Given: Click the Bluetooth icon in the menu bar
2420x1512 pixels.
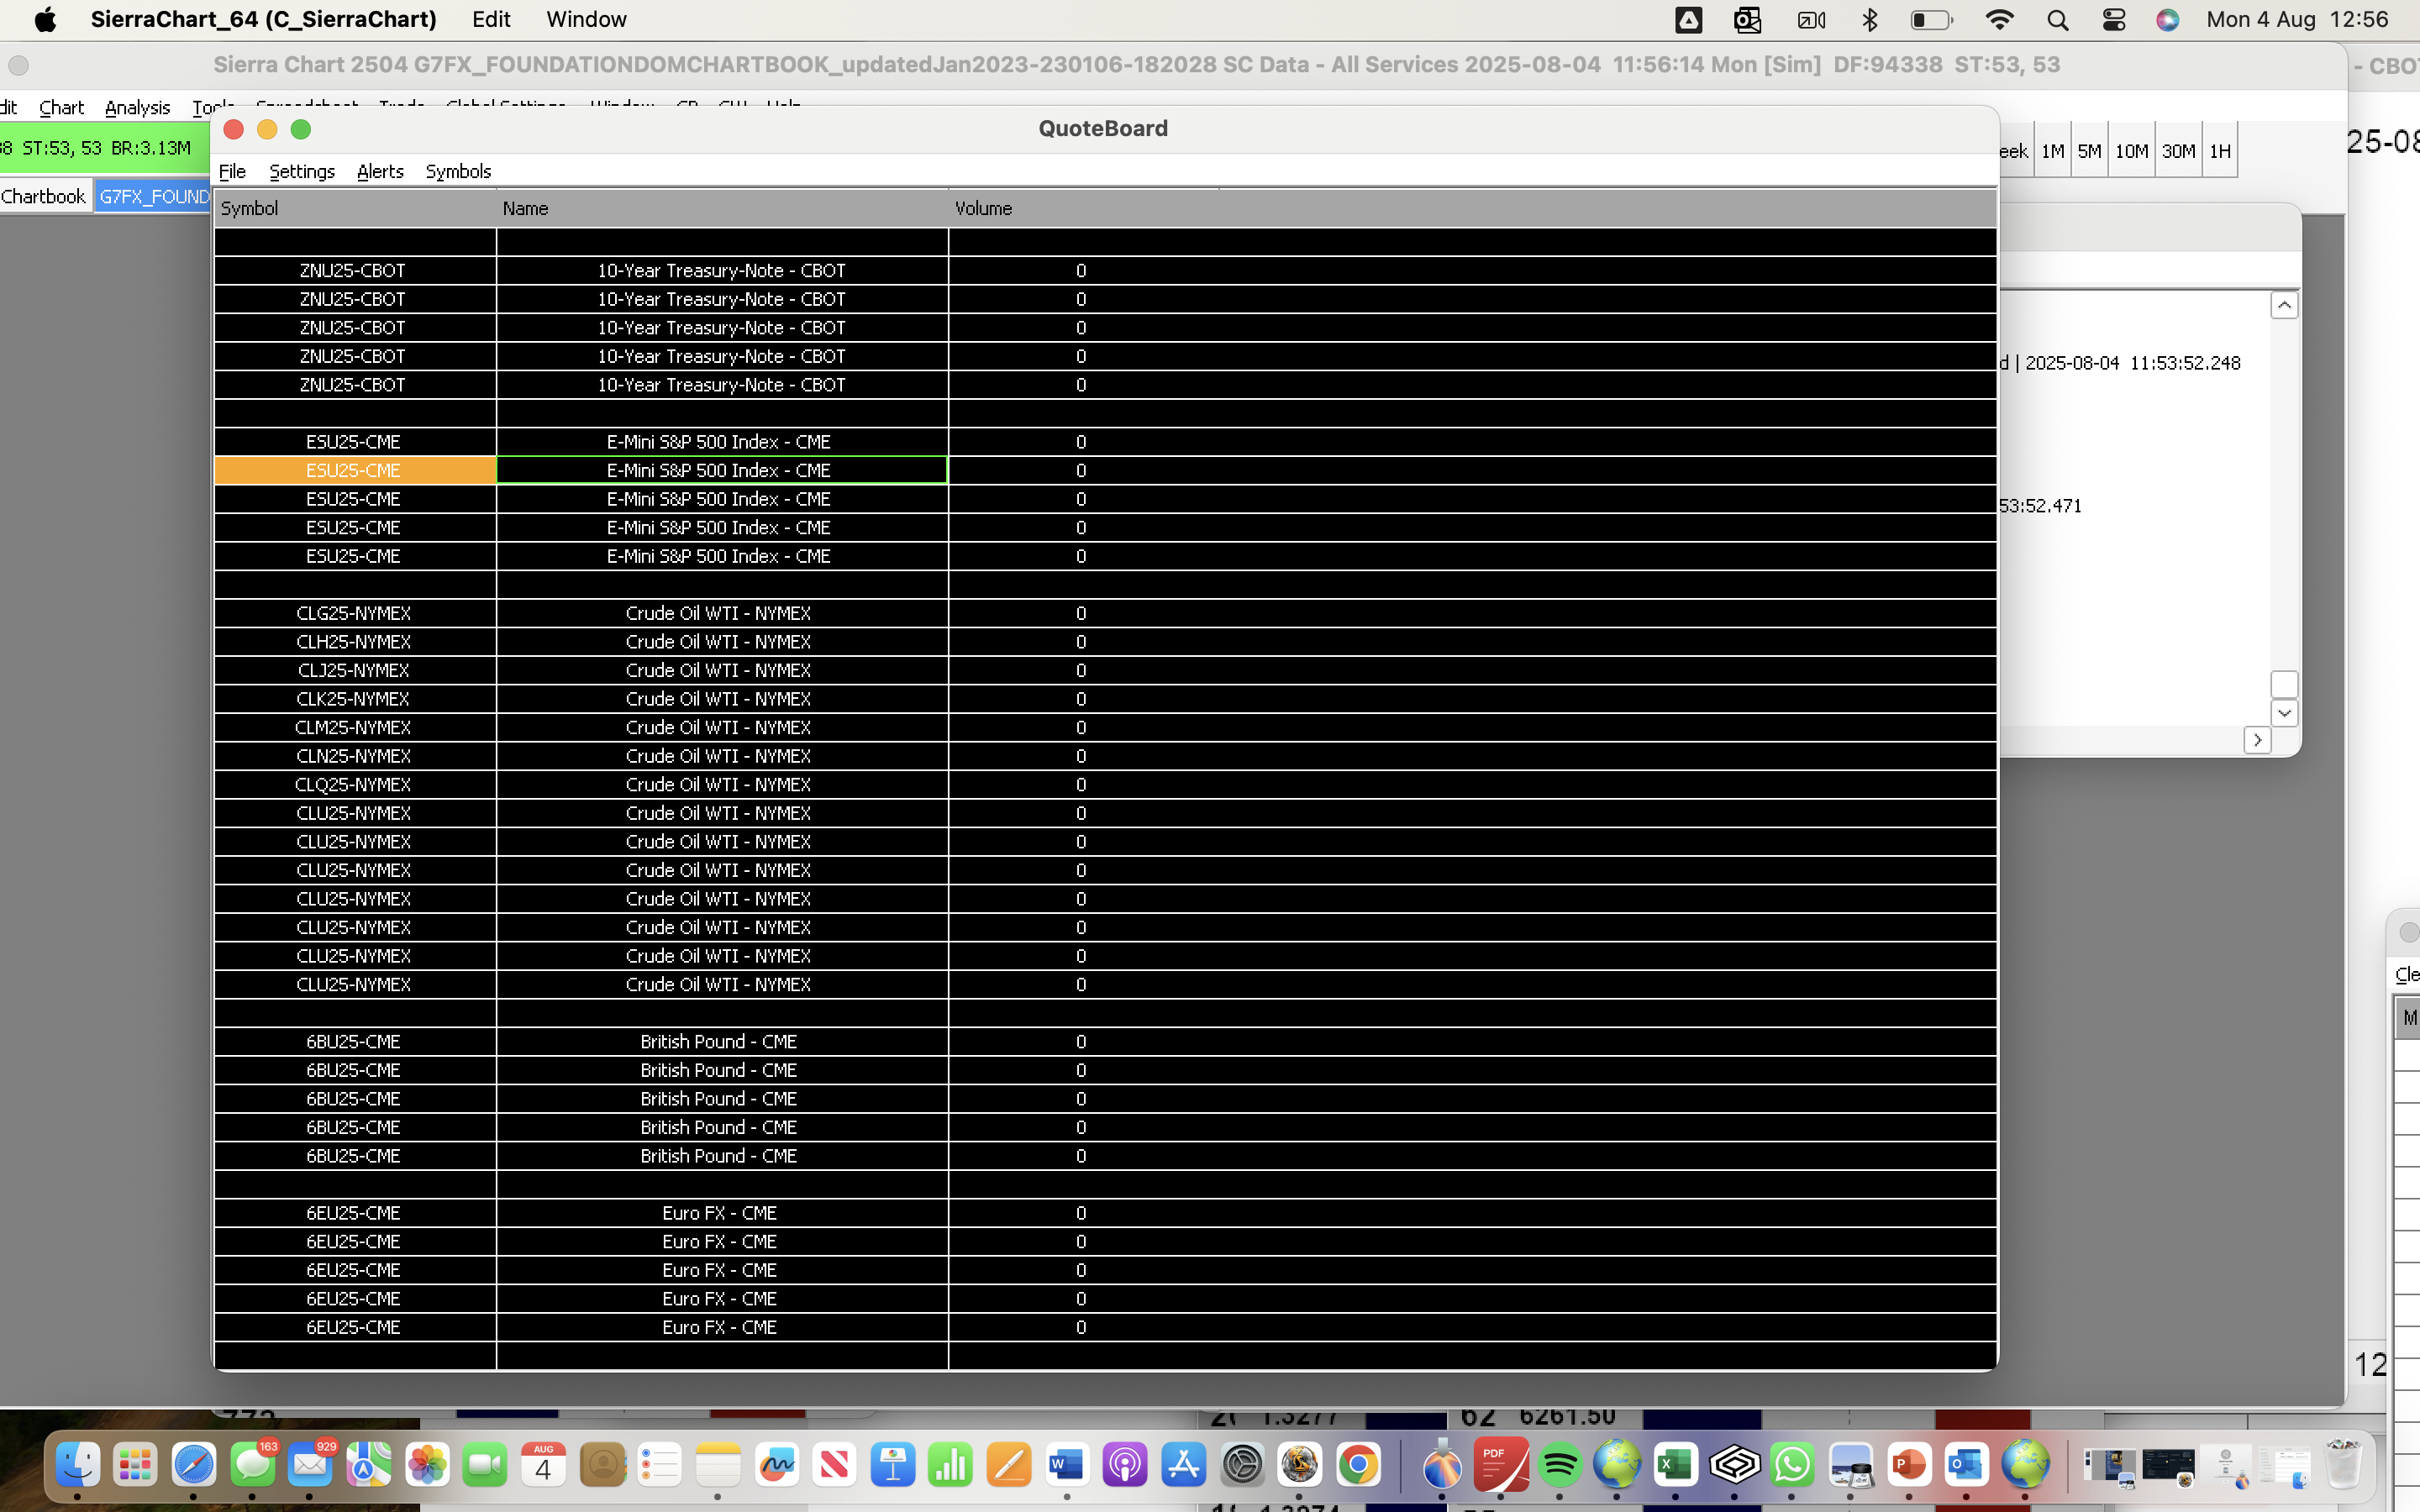Looking at the screenshot, I should point(1869,20).
